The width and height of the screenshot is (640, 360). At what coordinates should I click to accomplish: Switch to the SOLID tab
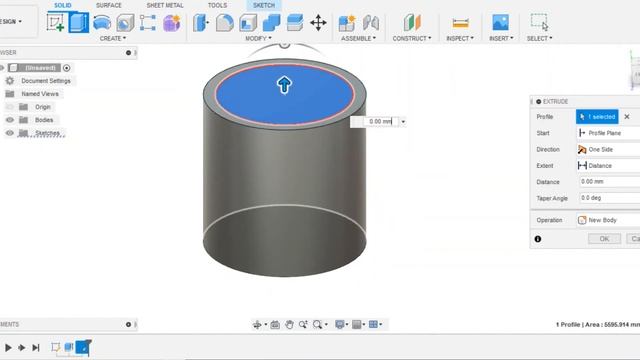[63, 5]
